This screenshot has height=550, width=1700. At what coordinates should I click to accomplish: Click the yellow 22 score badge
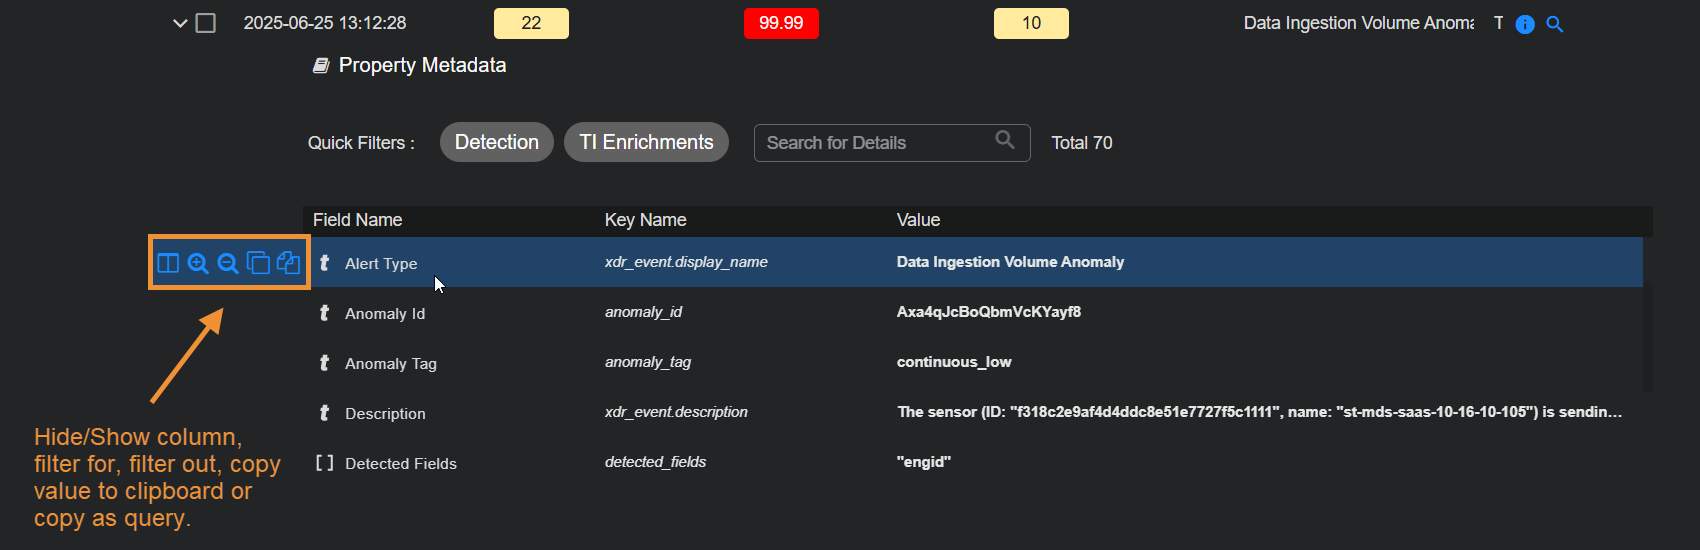(x=531, y=23)
